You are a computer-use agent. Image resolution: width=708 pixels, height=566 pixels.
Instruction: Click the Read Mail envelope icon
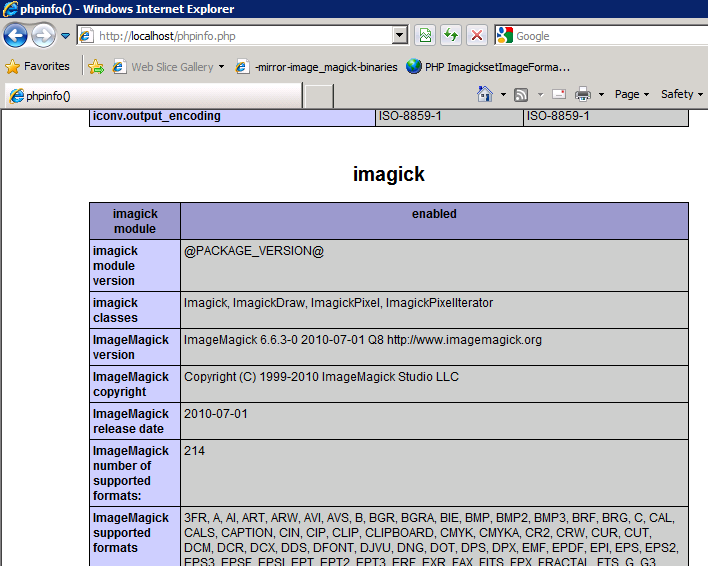(559, 94)
